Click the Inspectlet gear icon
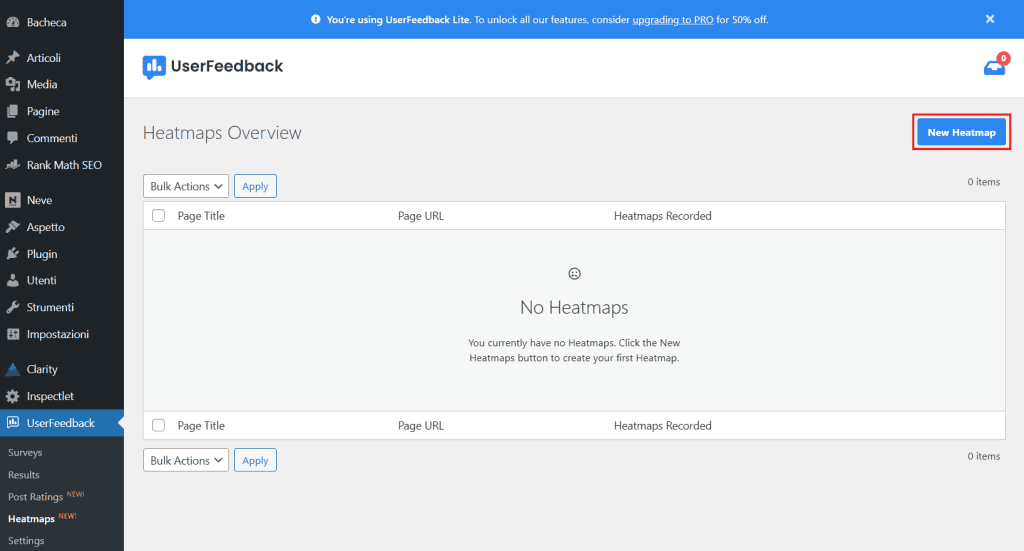The height and width of the screenshot is (551, 1024). (12, 396)
